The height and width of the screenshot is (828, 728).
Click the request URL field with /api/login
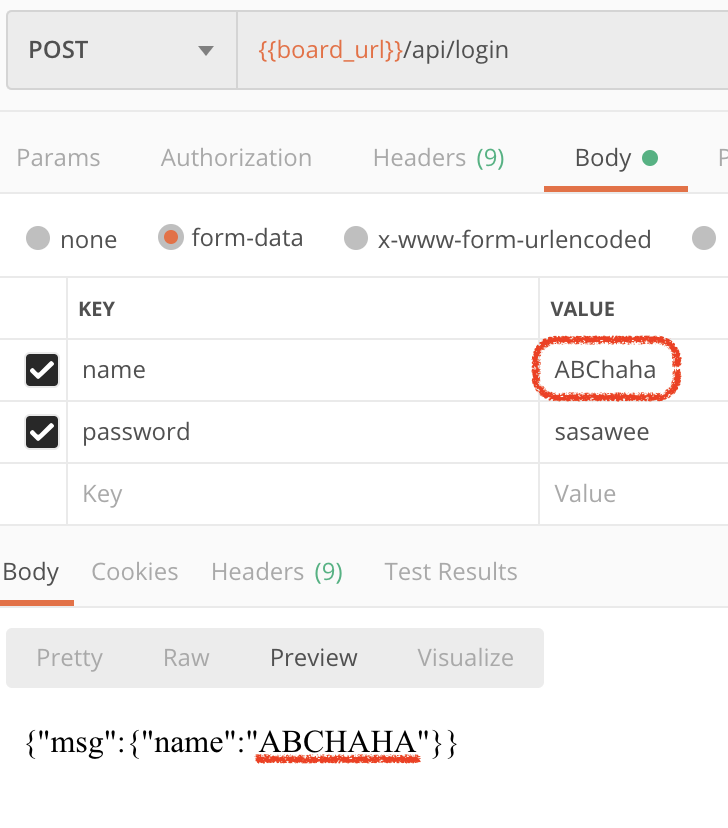(x=483, y=50)
